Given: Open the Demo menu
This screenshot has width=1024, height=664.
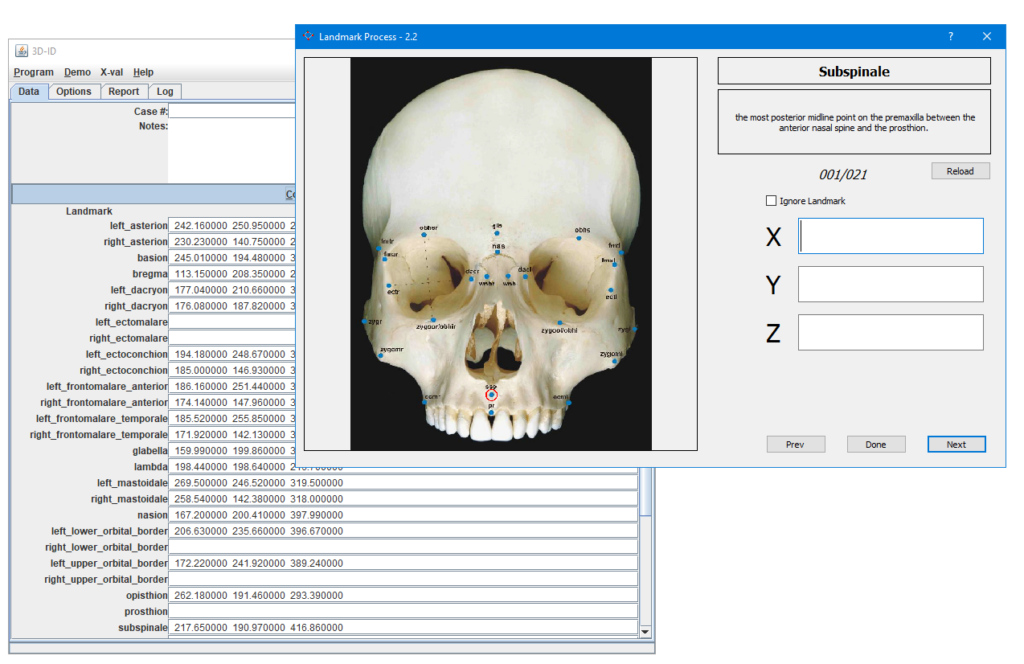Looking at the screenshot, I should (77, 71).
